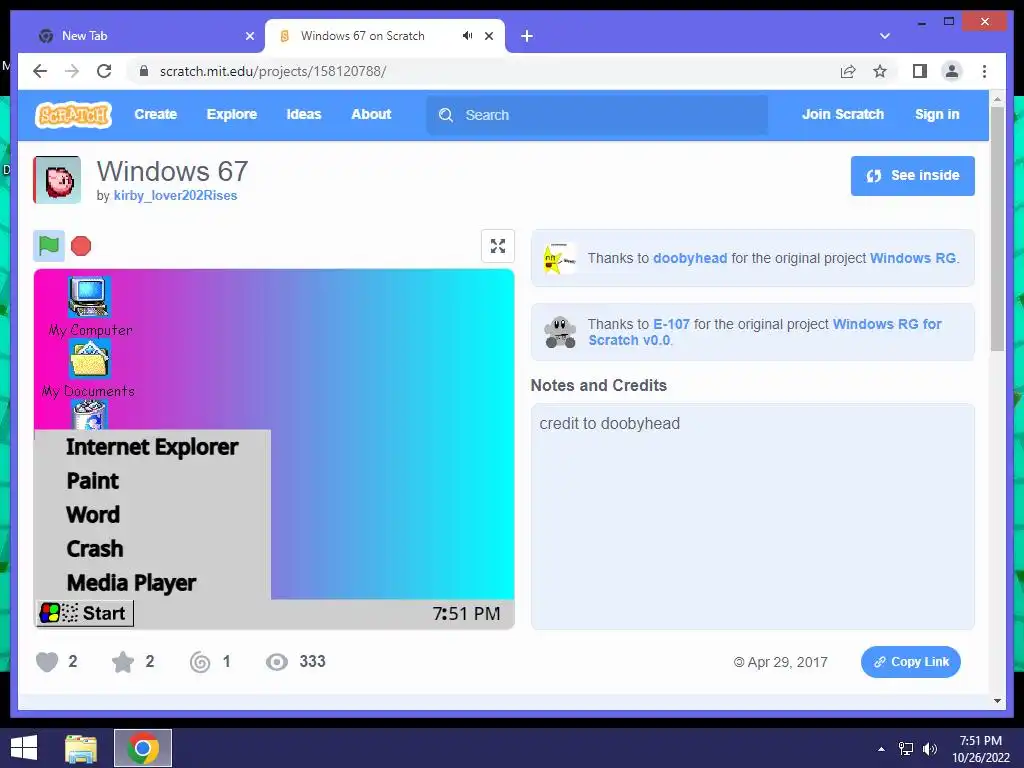Open the Windows RG original project link

[912, 258]
